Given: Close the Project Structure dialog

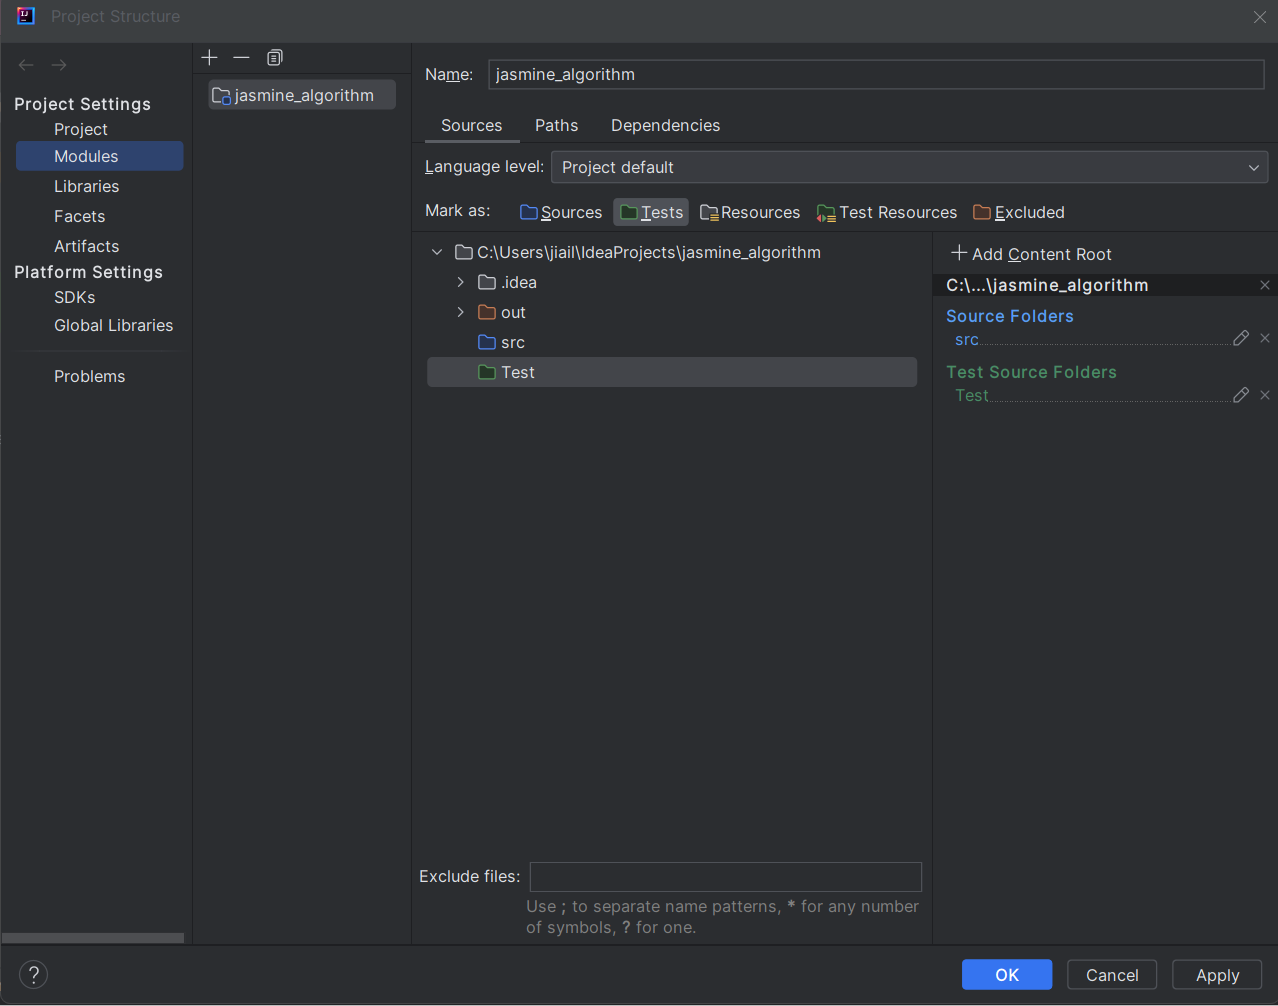Looking at the screenshot, I should [1260, 17].
